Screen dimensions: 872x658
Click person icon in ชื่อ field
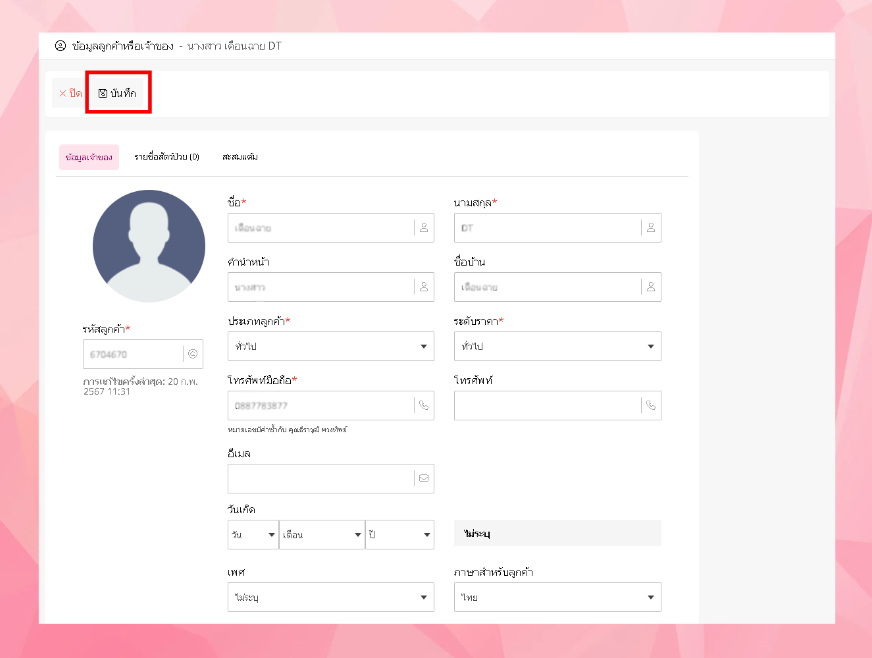point(424,227)
